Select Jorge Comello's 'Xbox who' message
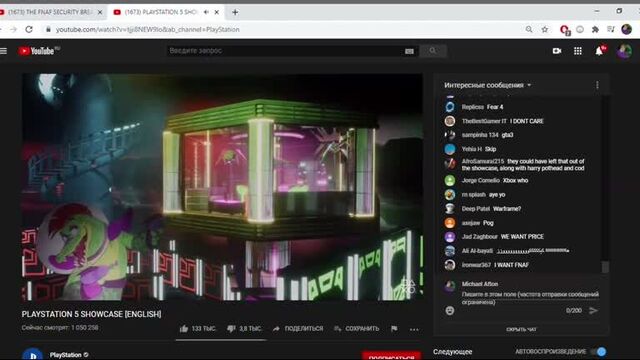Screen dimensions: 640x360 click(x=515, y=180)
